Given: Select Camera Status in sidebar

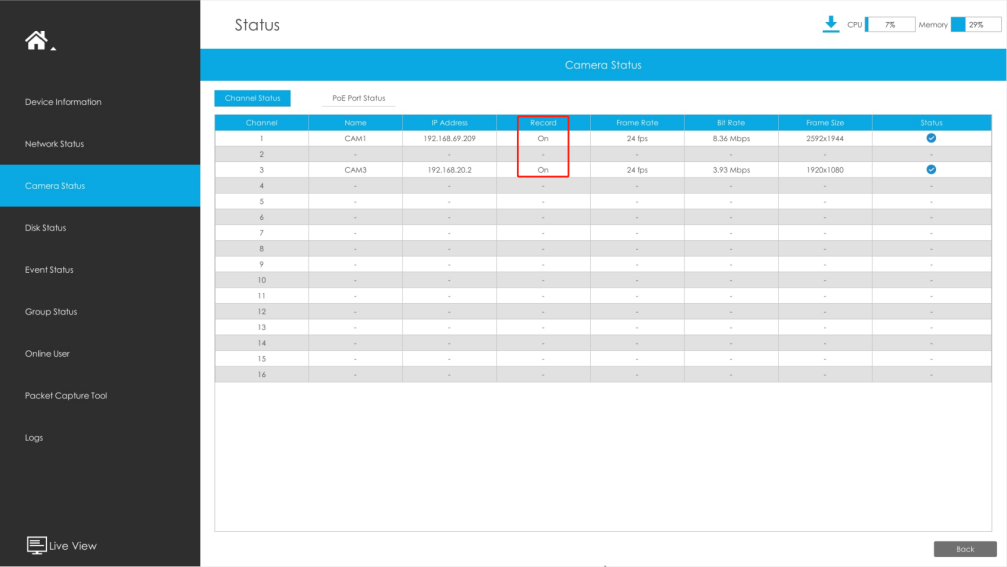Looking at the screenshot, I should point(100,186).
